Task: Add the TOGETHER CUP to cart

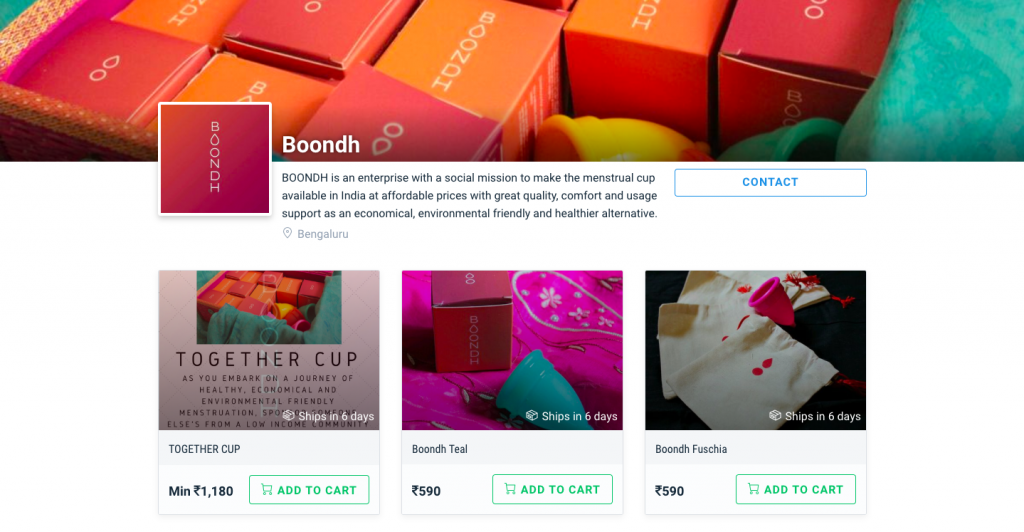Action: coord(309,490)
